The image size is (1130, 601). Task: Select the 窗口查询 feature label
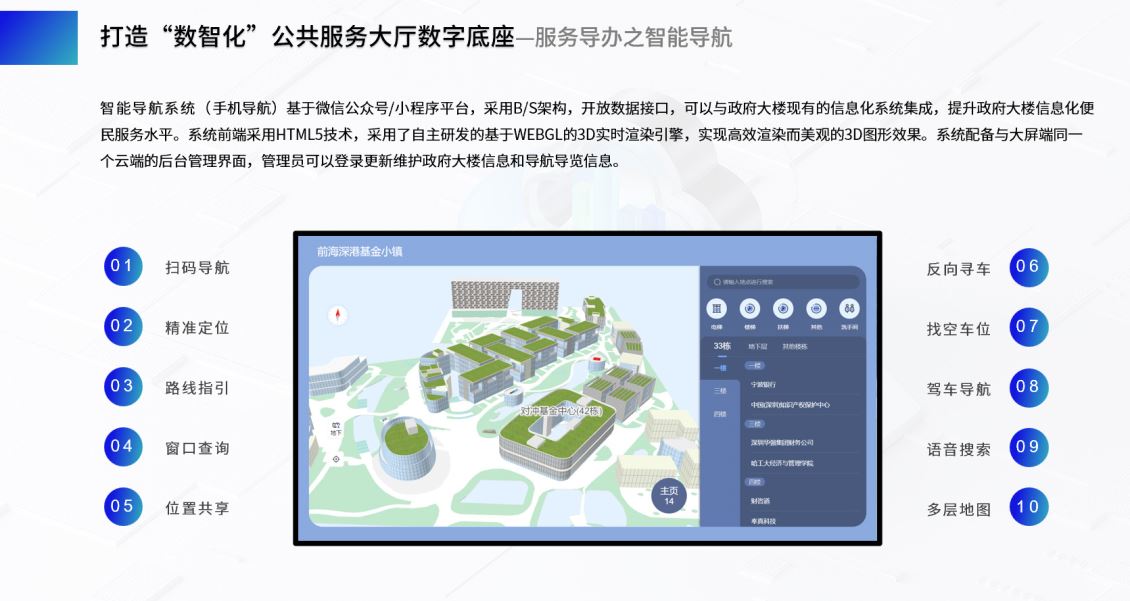(197, 448)
